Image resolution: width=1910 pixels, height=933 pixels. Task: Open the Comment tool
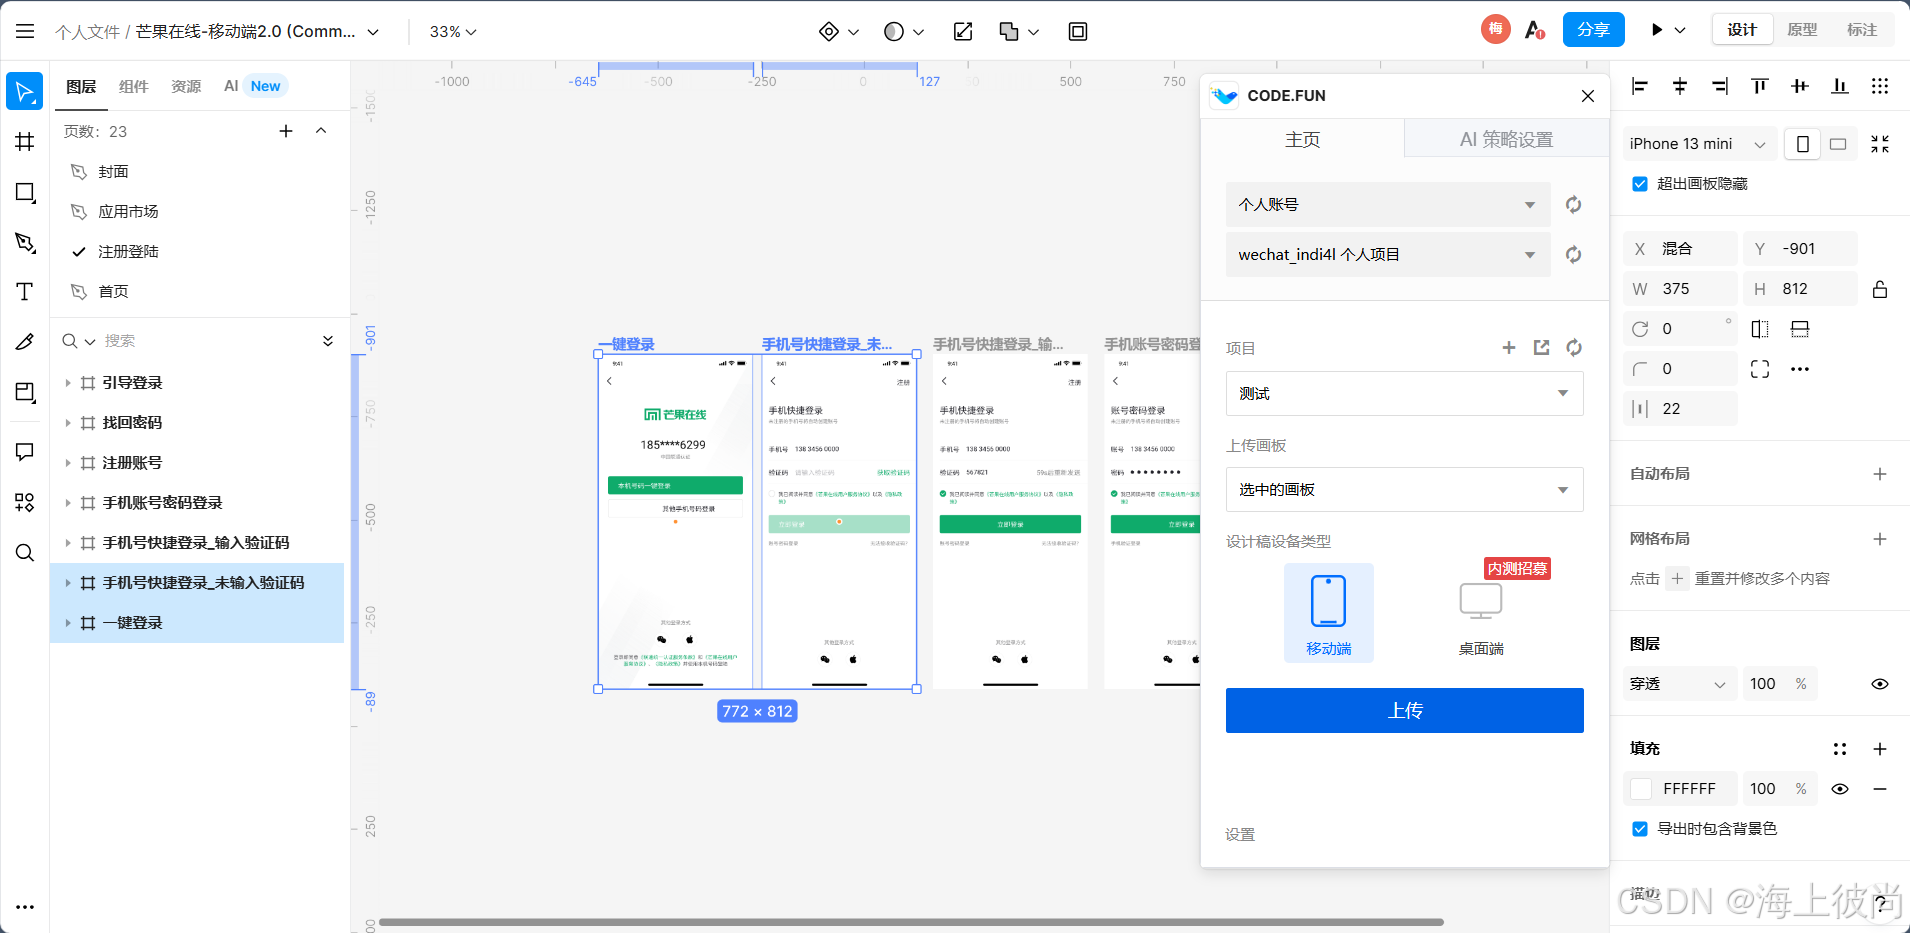click(24, 452)
